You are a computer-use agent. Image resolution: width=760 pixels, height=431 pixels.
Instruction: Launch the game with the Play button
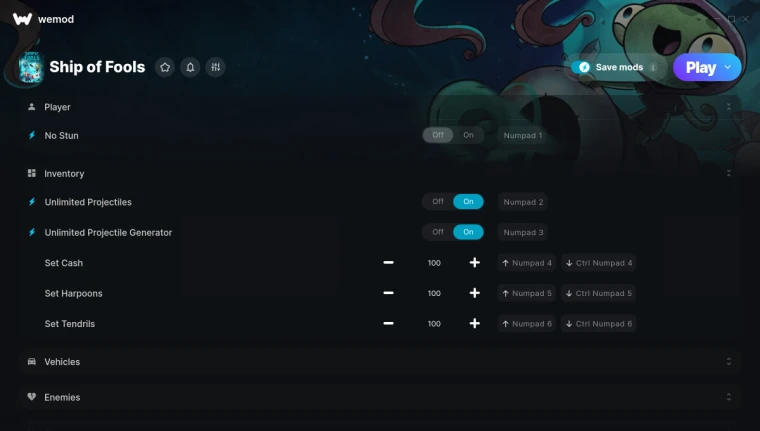click(x=700, y=67)
